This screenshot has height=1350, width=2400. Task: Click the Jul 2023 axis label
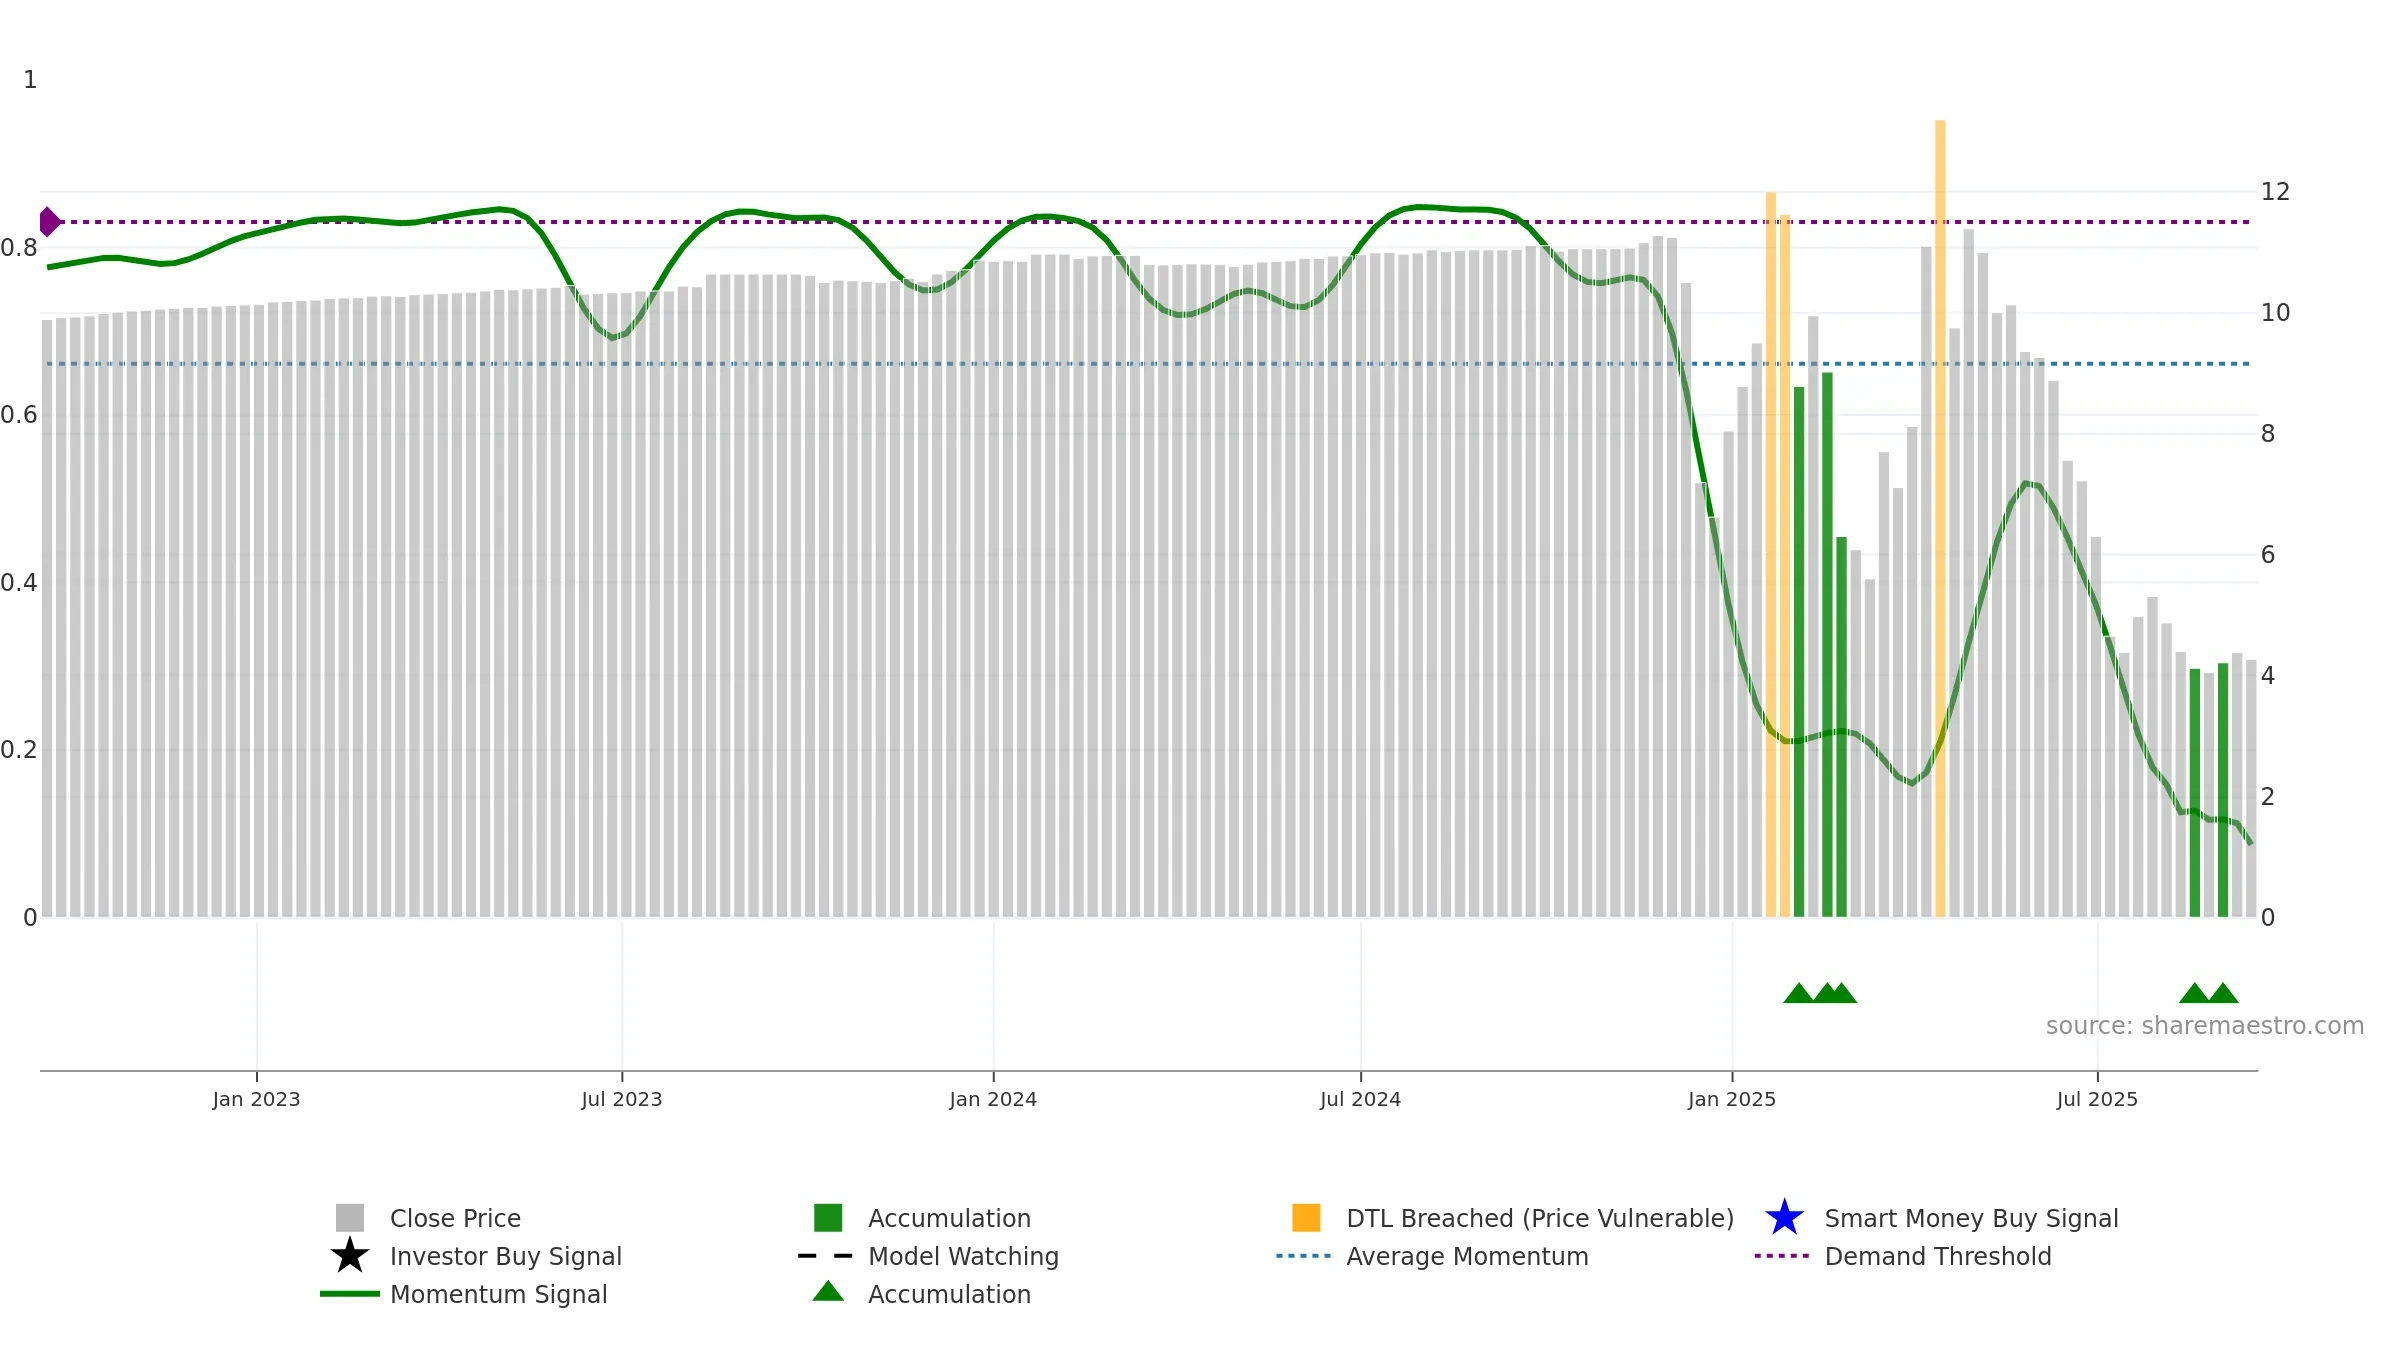click(x=622, y=1100)
